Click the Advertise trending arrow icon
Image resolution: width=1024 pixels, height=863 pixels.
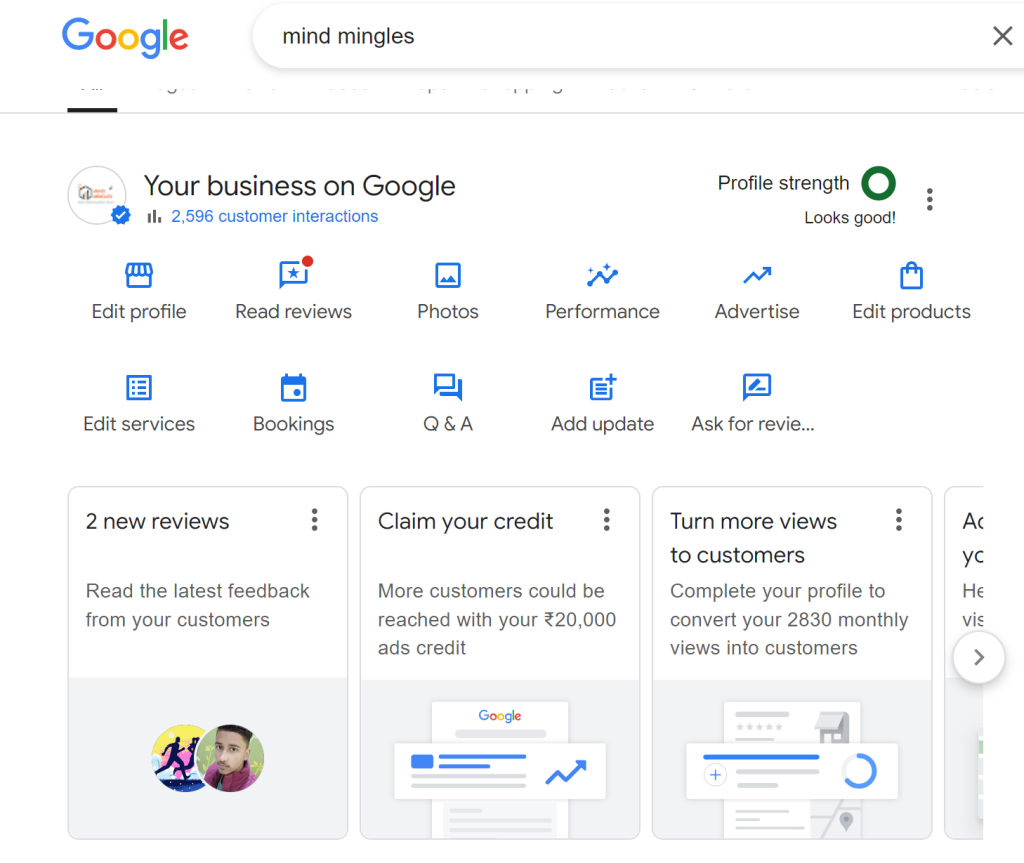coord(757,276)
